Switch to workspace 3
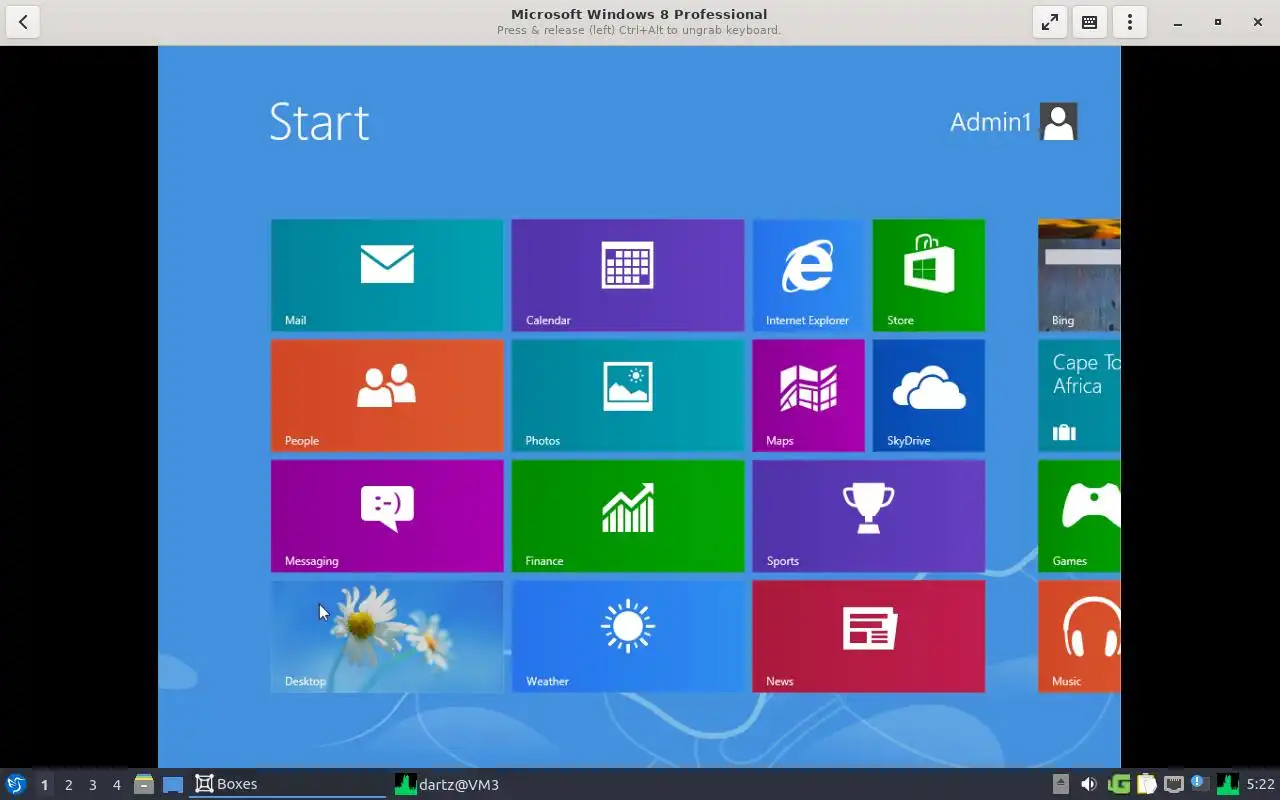The width and height of the screenshot is (1280, 800). coord(92,785)
